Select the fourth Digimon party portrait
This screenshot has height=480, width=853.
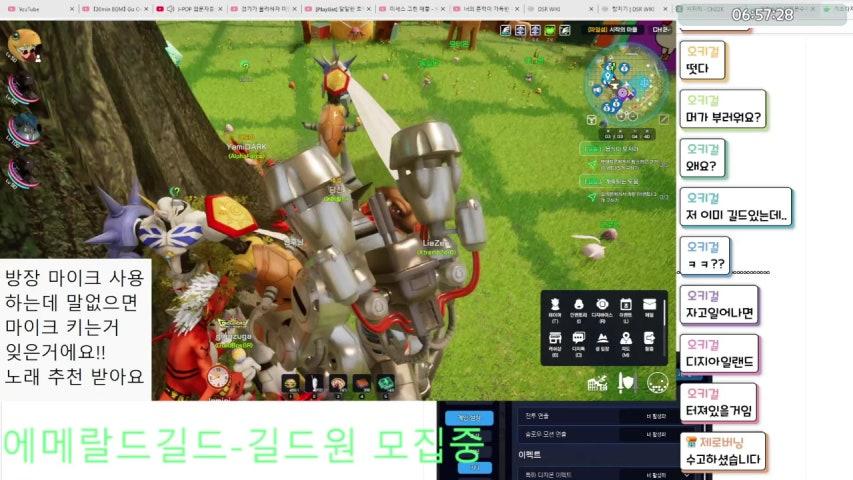pos(23,171)
